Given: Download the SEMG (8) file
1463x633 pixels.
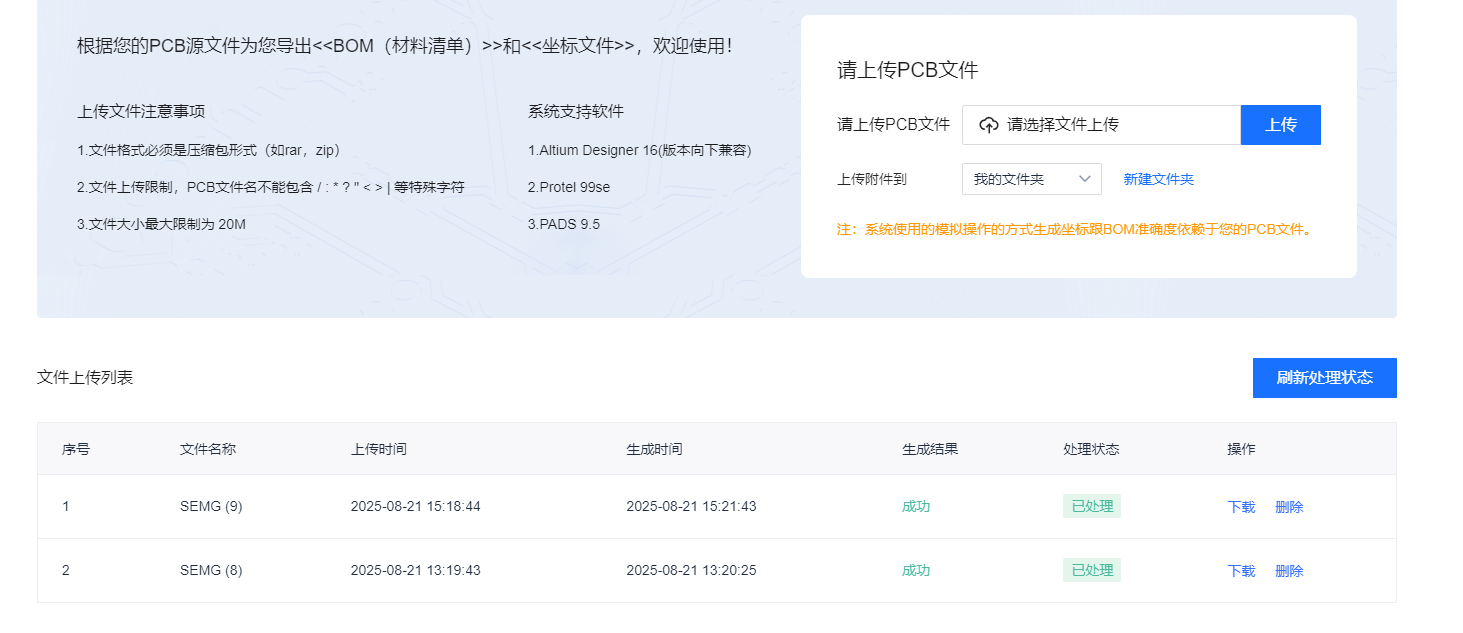Looking at the screenshot, I should [x=1241, y=571].
